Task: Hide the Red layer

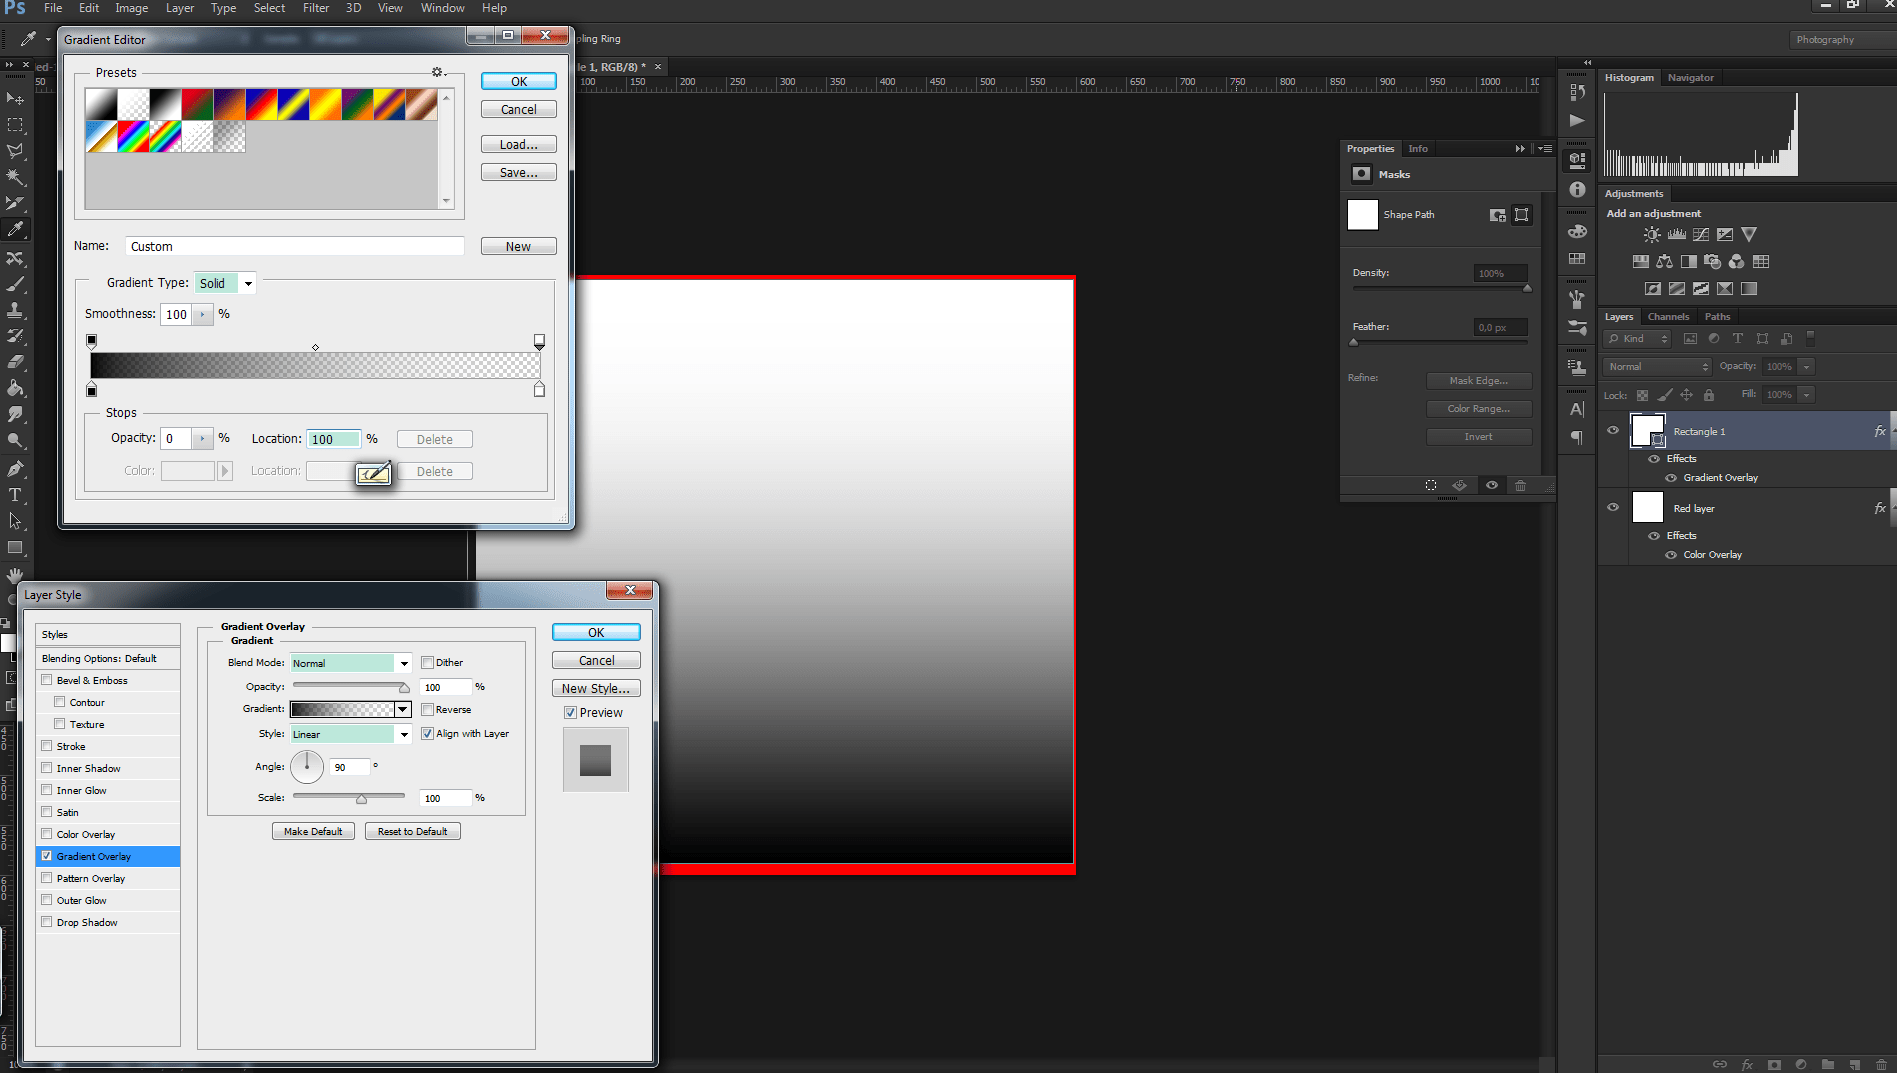Action: (1612, 508)
